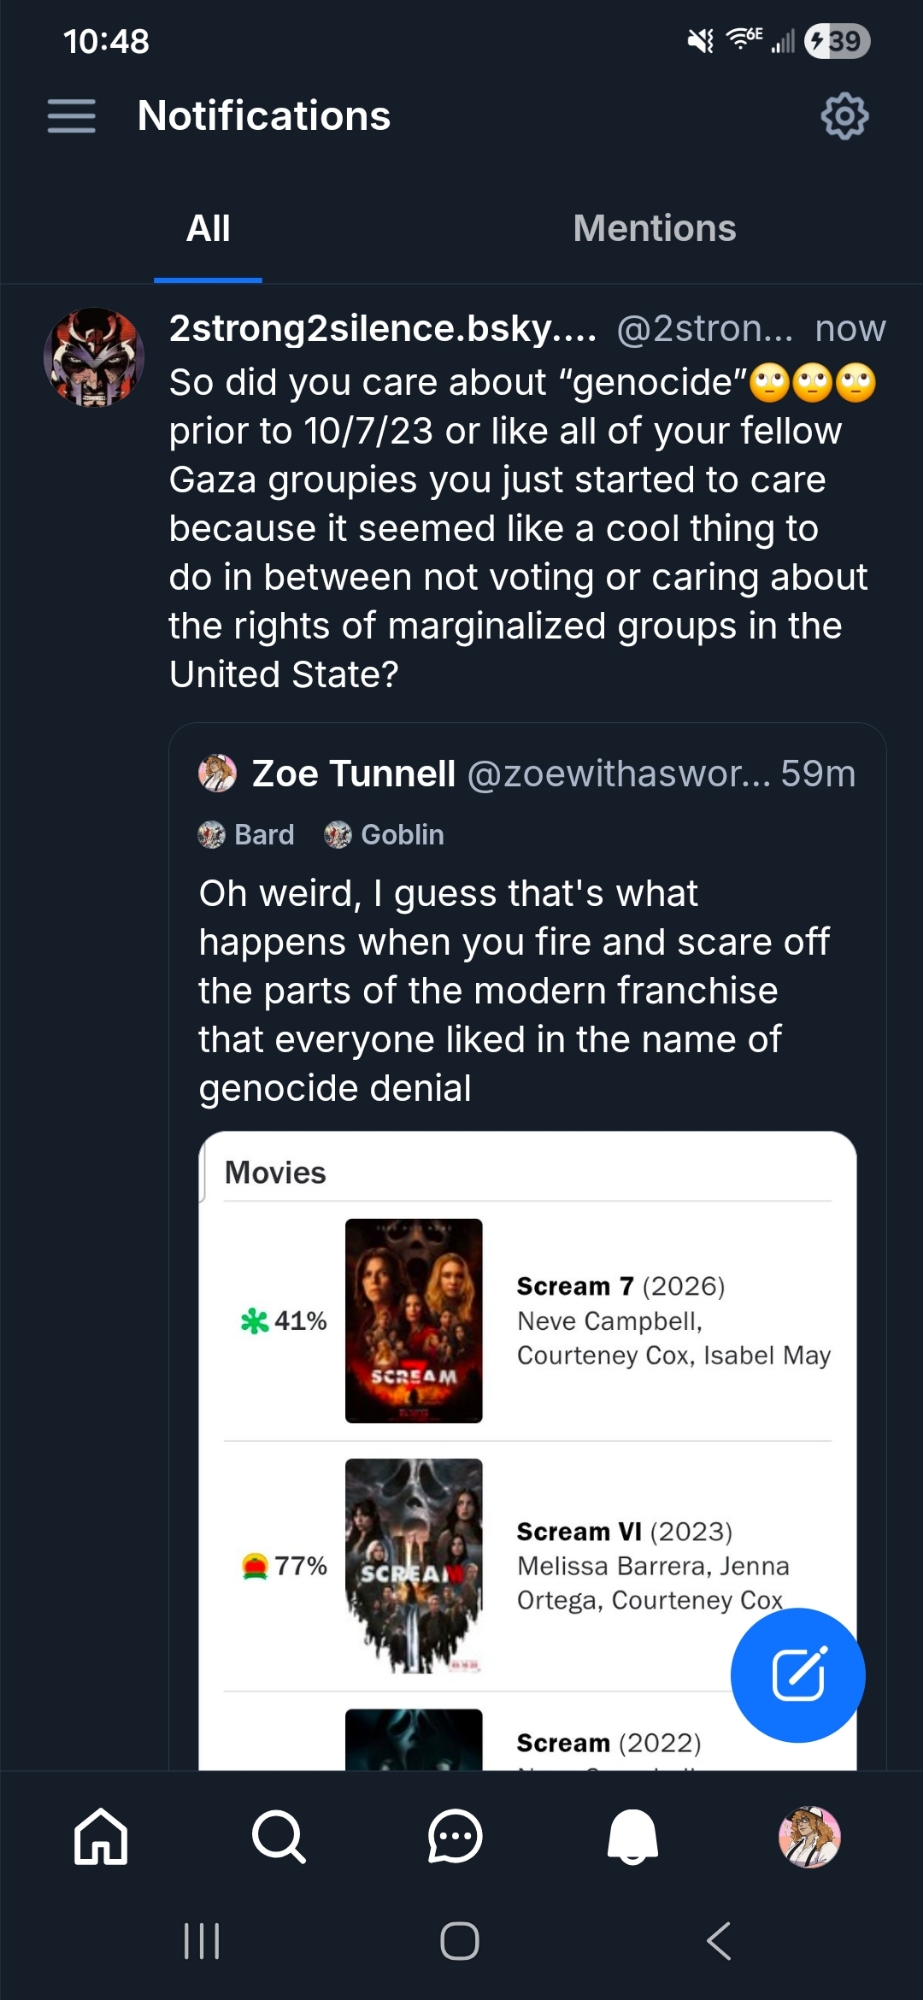Tap the Notifications bell icon
The height and width of the screenshot is (2000, 923).
pos(632,1837)
